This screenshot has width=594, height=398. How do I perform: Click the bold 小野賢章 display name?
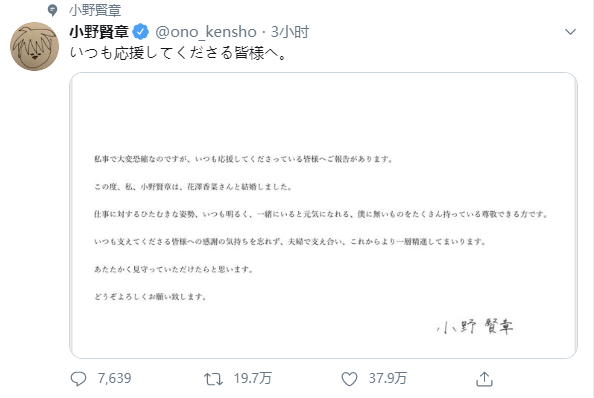tap(99, 32)
